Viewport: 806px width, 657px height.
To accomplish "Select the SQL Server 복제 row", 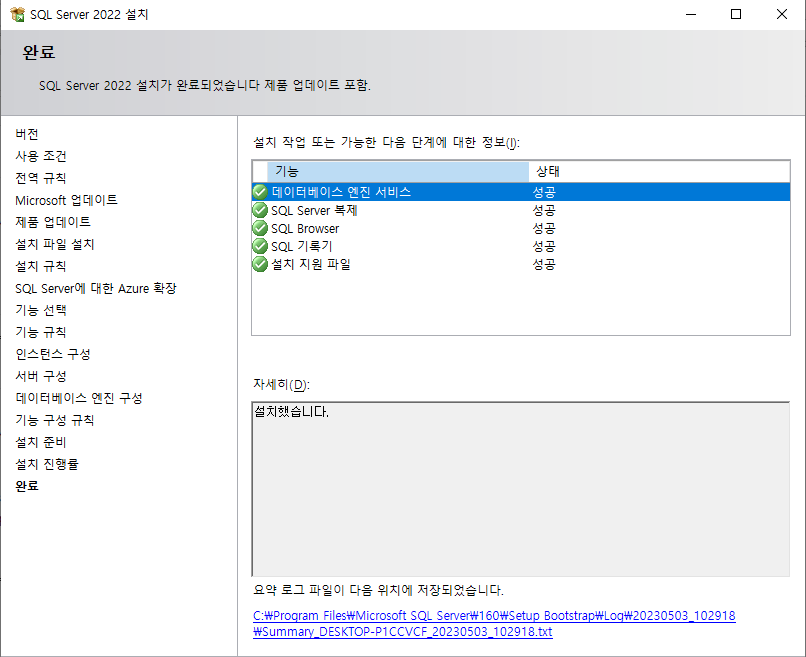I will (521, 210).
